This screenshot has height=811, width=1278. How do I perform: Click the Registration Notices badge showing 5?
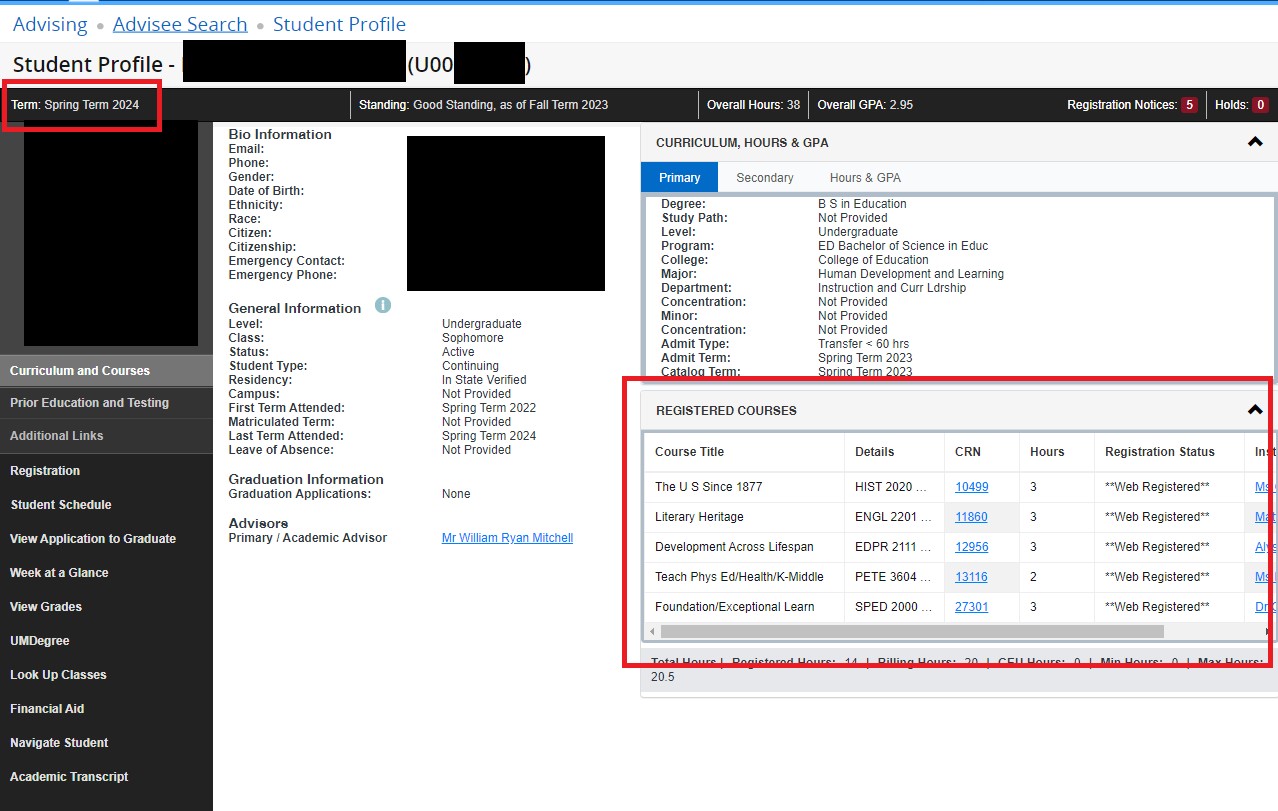click(x=1192, y=104)
